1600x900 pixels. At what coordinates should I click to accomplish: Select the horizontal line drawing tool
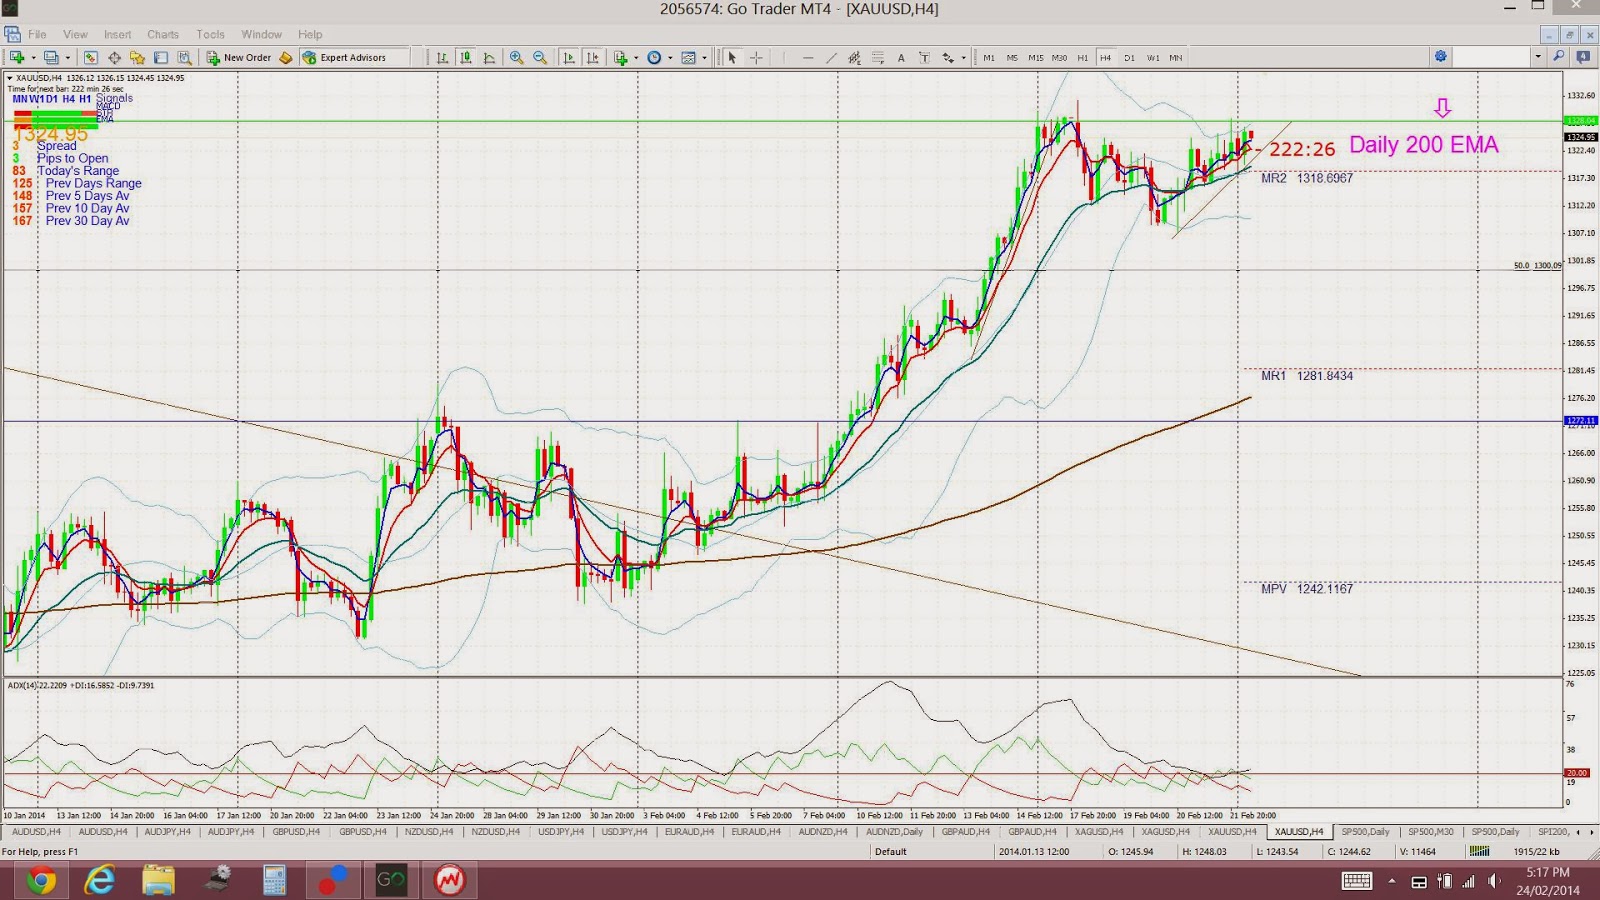[x=808, y=58]
